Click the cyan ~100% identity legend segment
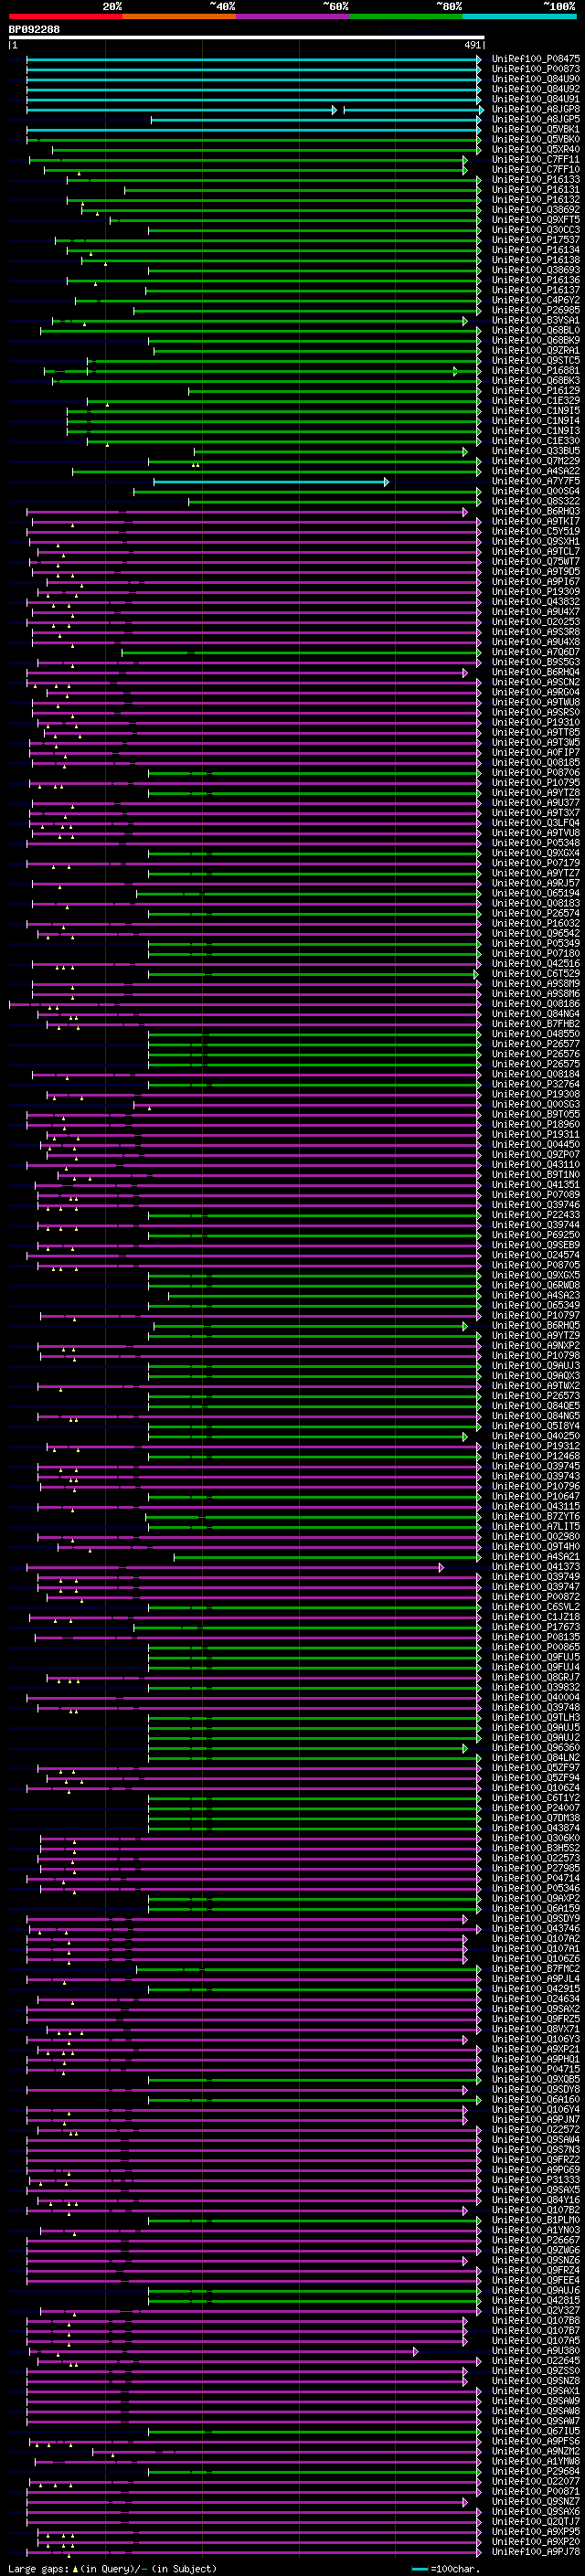 click(519, 16)
